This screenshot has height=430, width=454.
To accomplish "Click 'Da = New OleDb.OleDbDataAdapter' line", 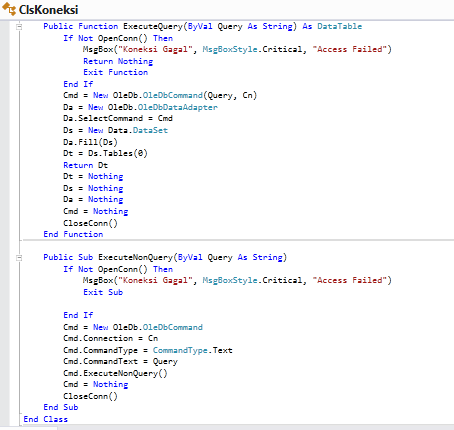I will click(140, 107).
